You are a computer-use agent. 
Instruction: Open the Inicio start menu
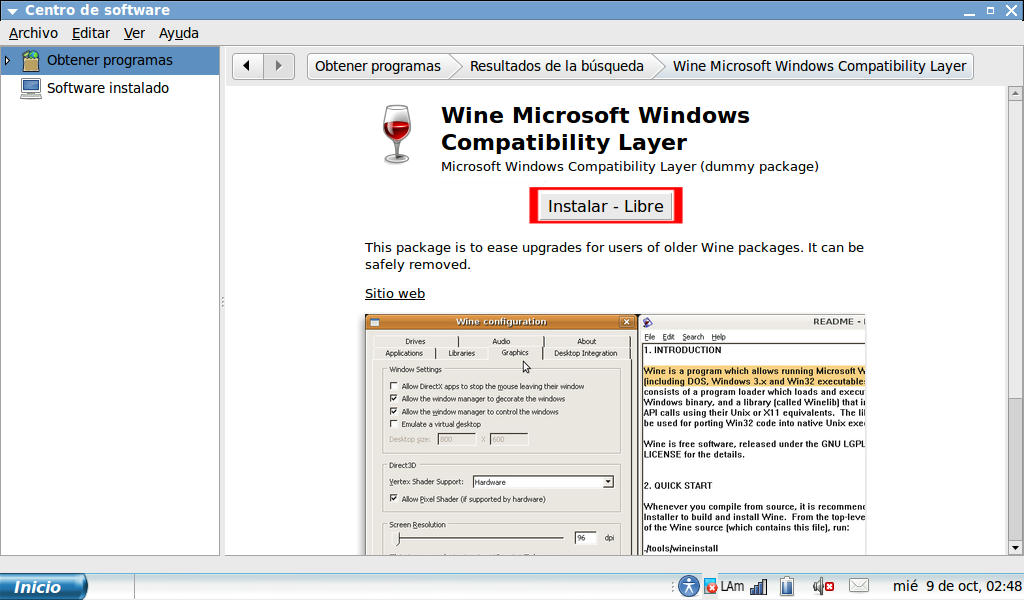pos(43,586)
